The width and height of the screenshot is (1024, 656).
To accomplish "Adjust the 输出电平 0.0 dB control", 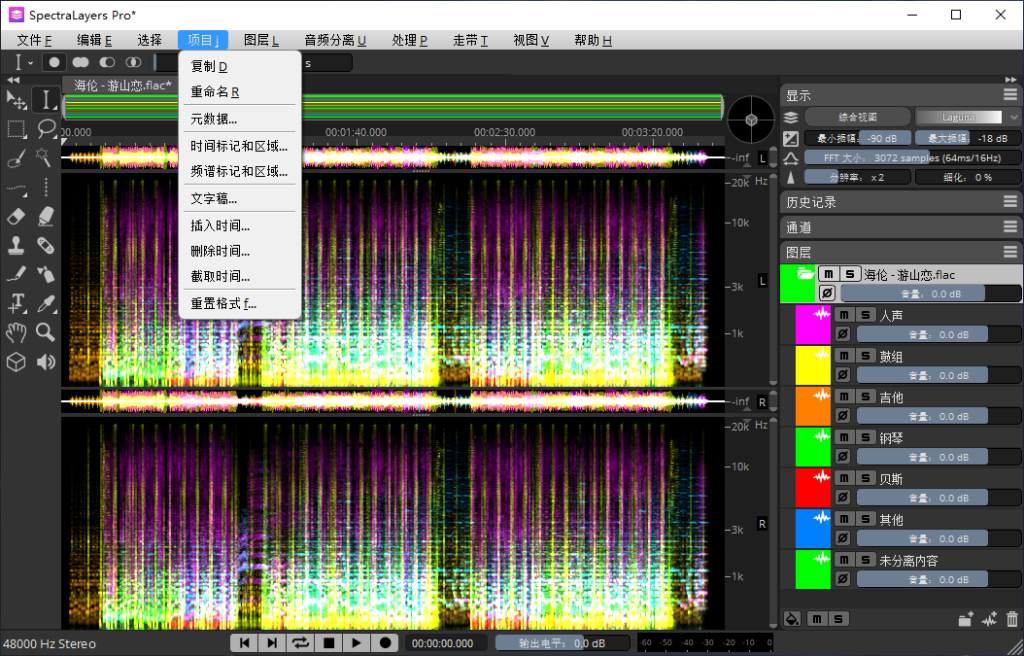I will 562,644.
